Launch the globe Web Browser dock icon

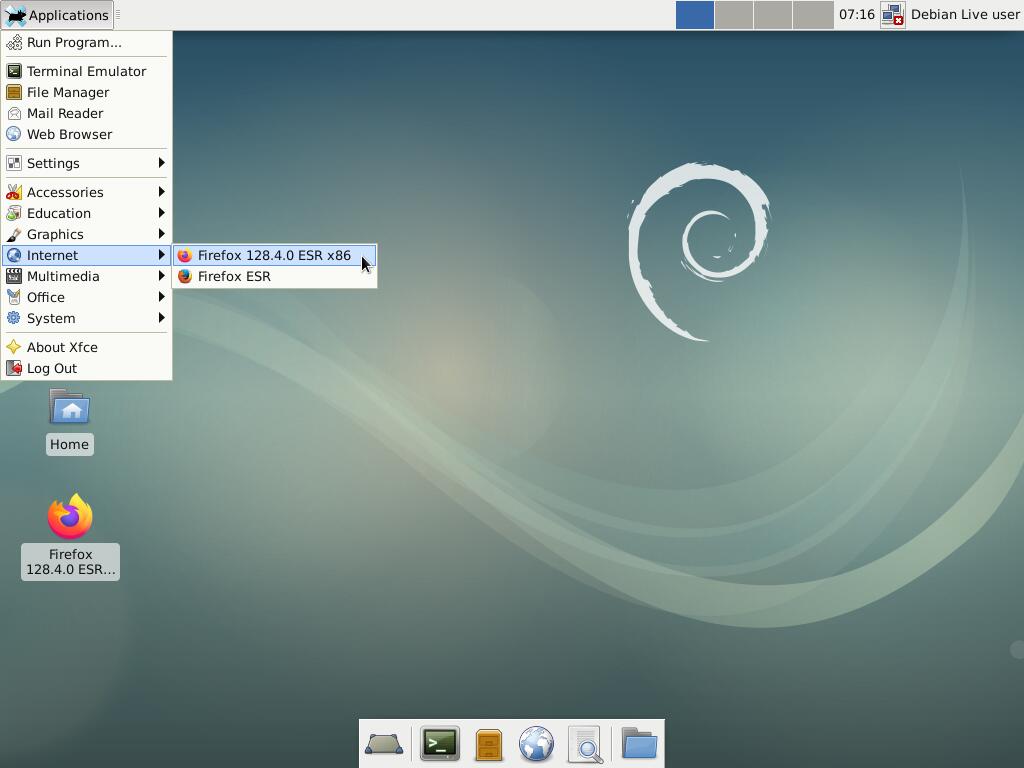(536, 744)
